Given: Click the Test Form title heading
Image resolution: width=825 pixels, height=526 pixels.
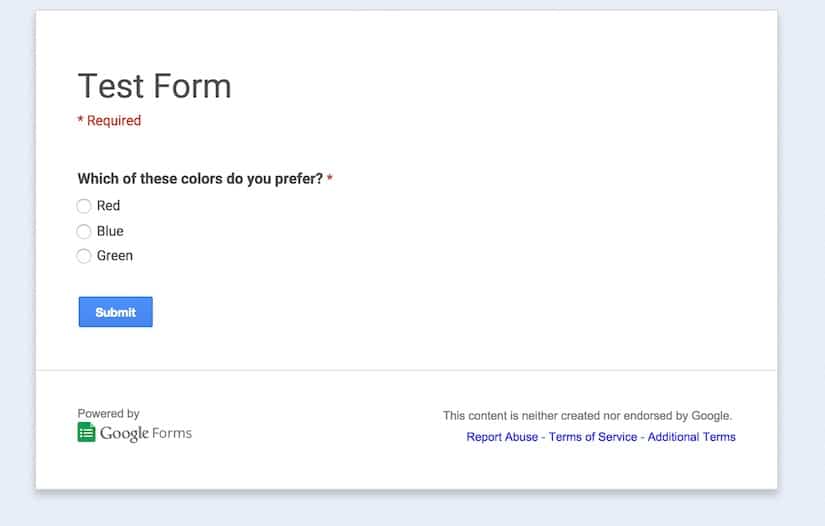Looking at the screenshot, I should 155,86.
